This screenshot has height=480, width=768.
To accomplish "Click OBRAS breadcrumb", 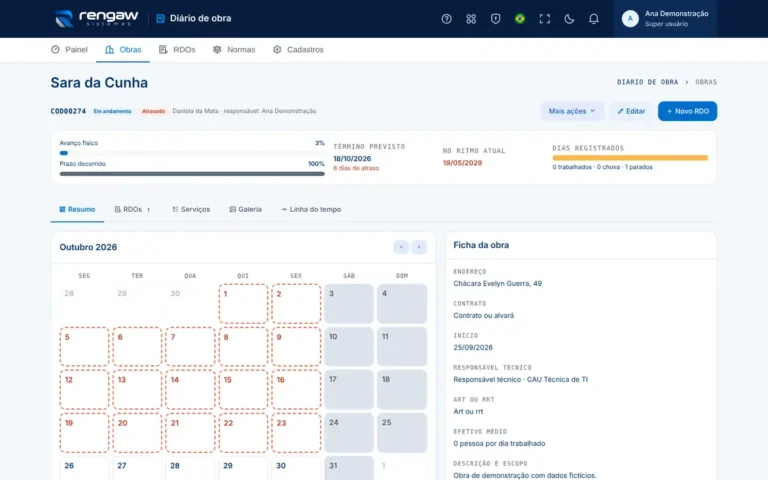I will click(706, 82).
